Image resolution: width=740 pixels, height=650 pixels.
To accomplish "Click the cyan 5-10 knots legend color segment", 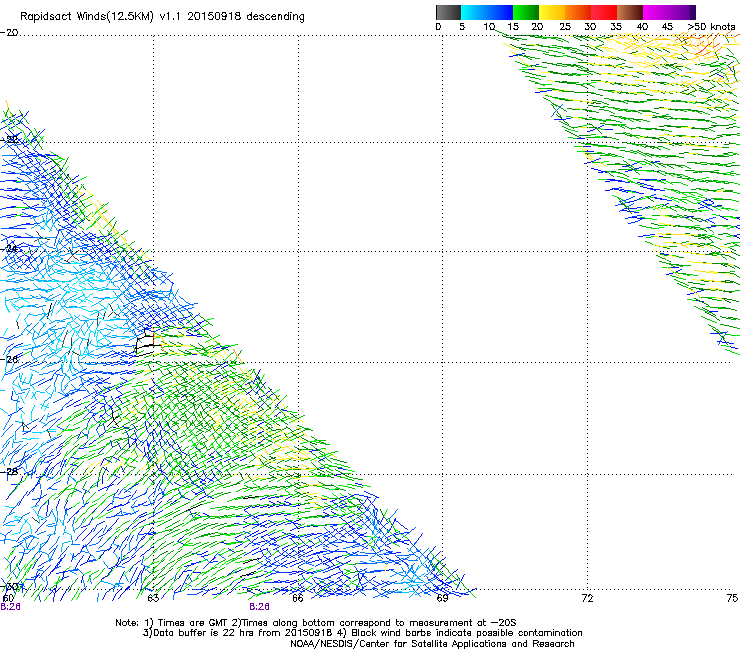I will 474,12.
